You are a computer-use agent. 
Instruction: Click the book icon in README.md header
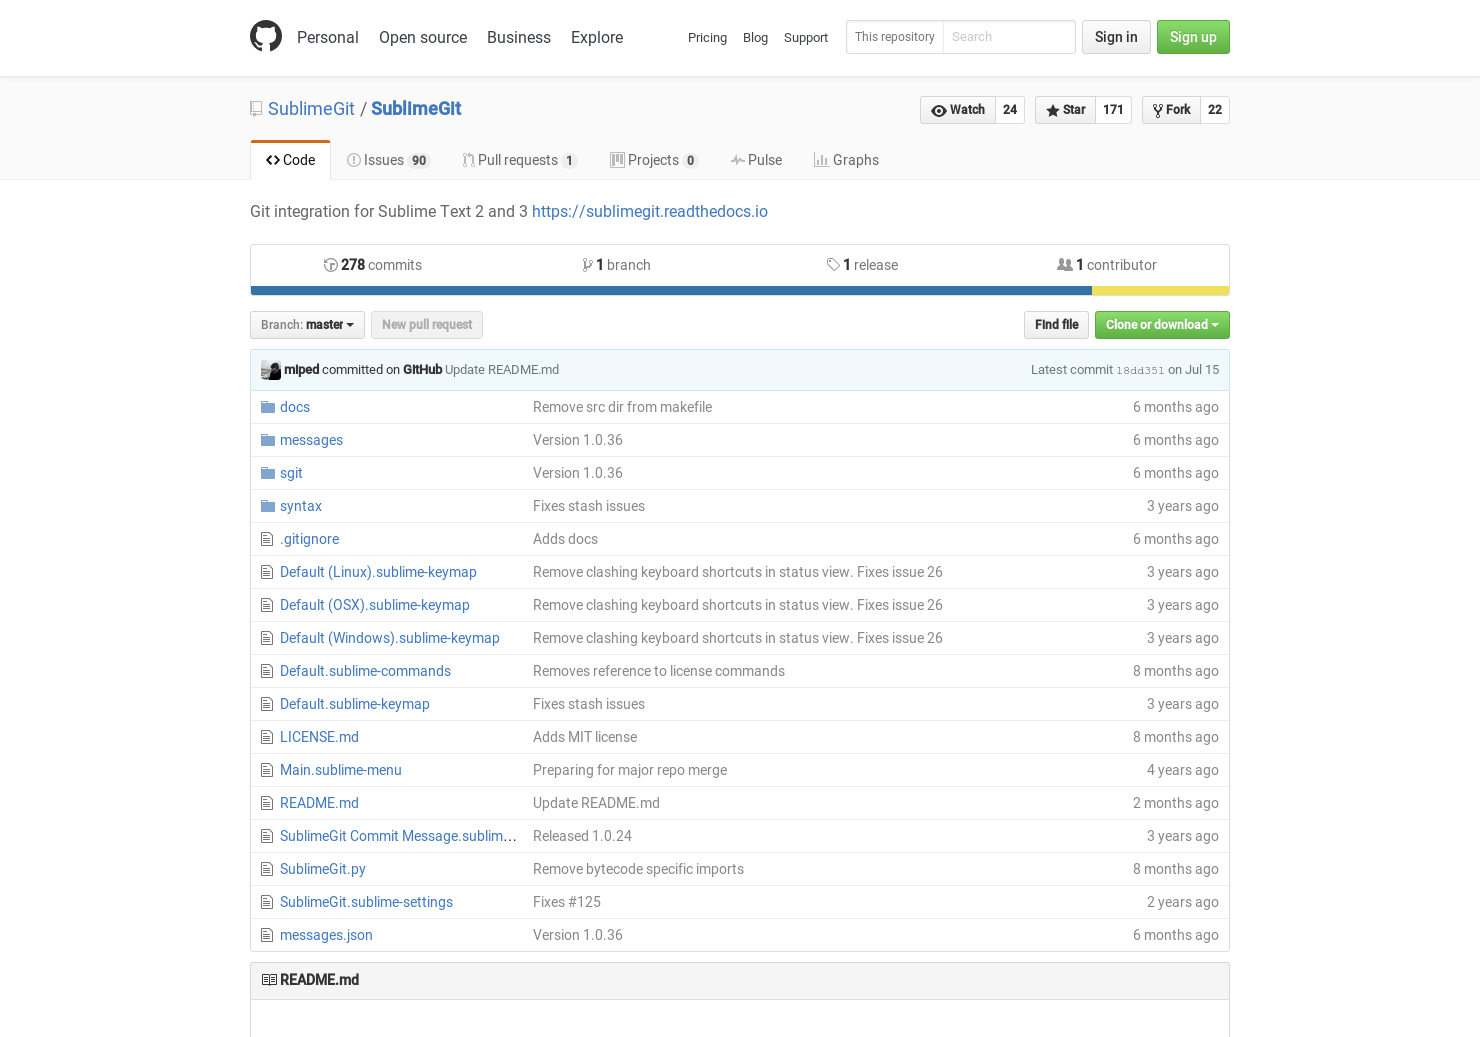269,980
